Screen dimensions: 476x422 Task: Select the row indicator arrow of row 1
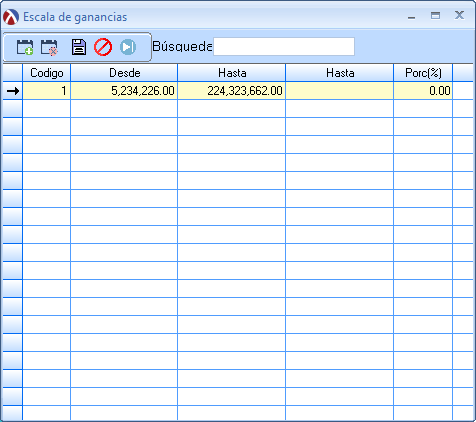point(13,91)
